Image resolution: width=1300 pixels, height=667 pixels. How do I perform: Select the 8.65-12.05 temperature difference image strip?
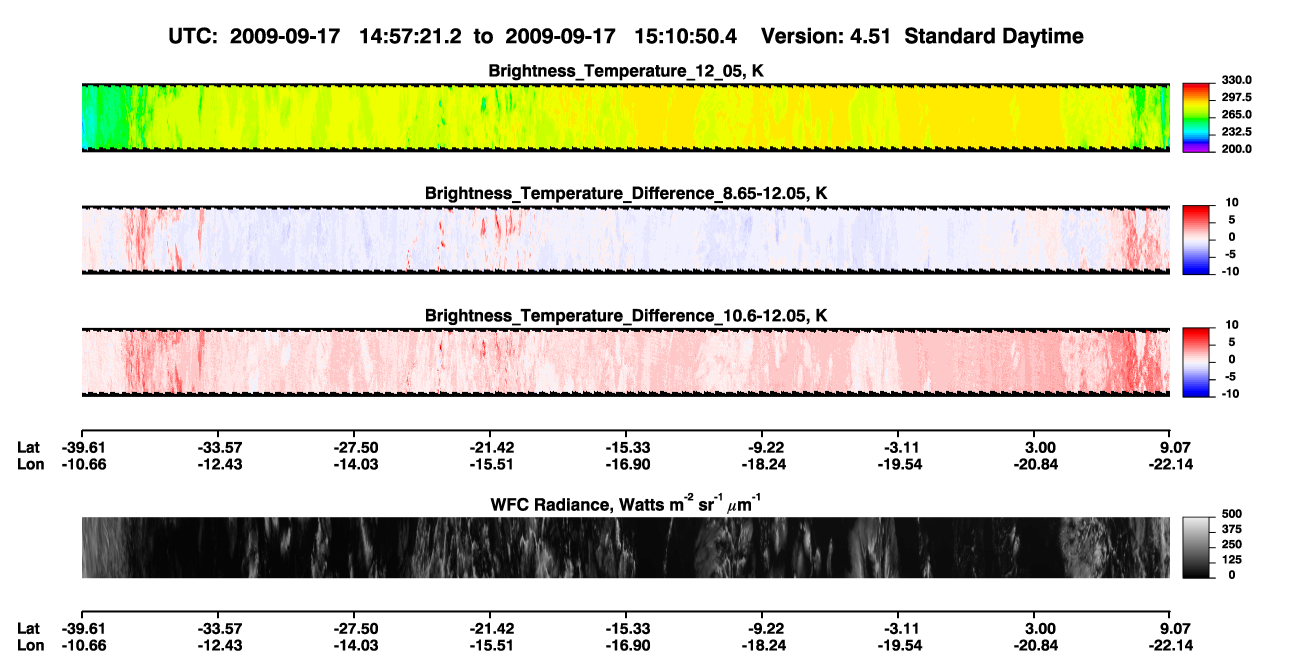(625, 240)
